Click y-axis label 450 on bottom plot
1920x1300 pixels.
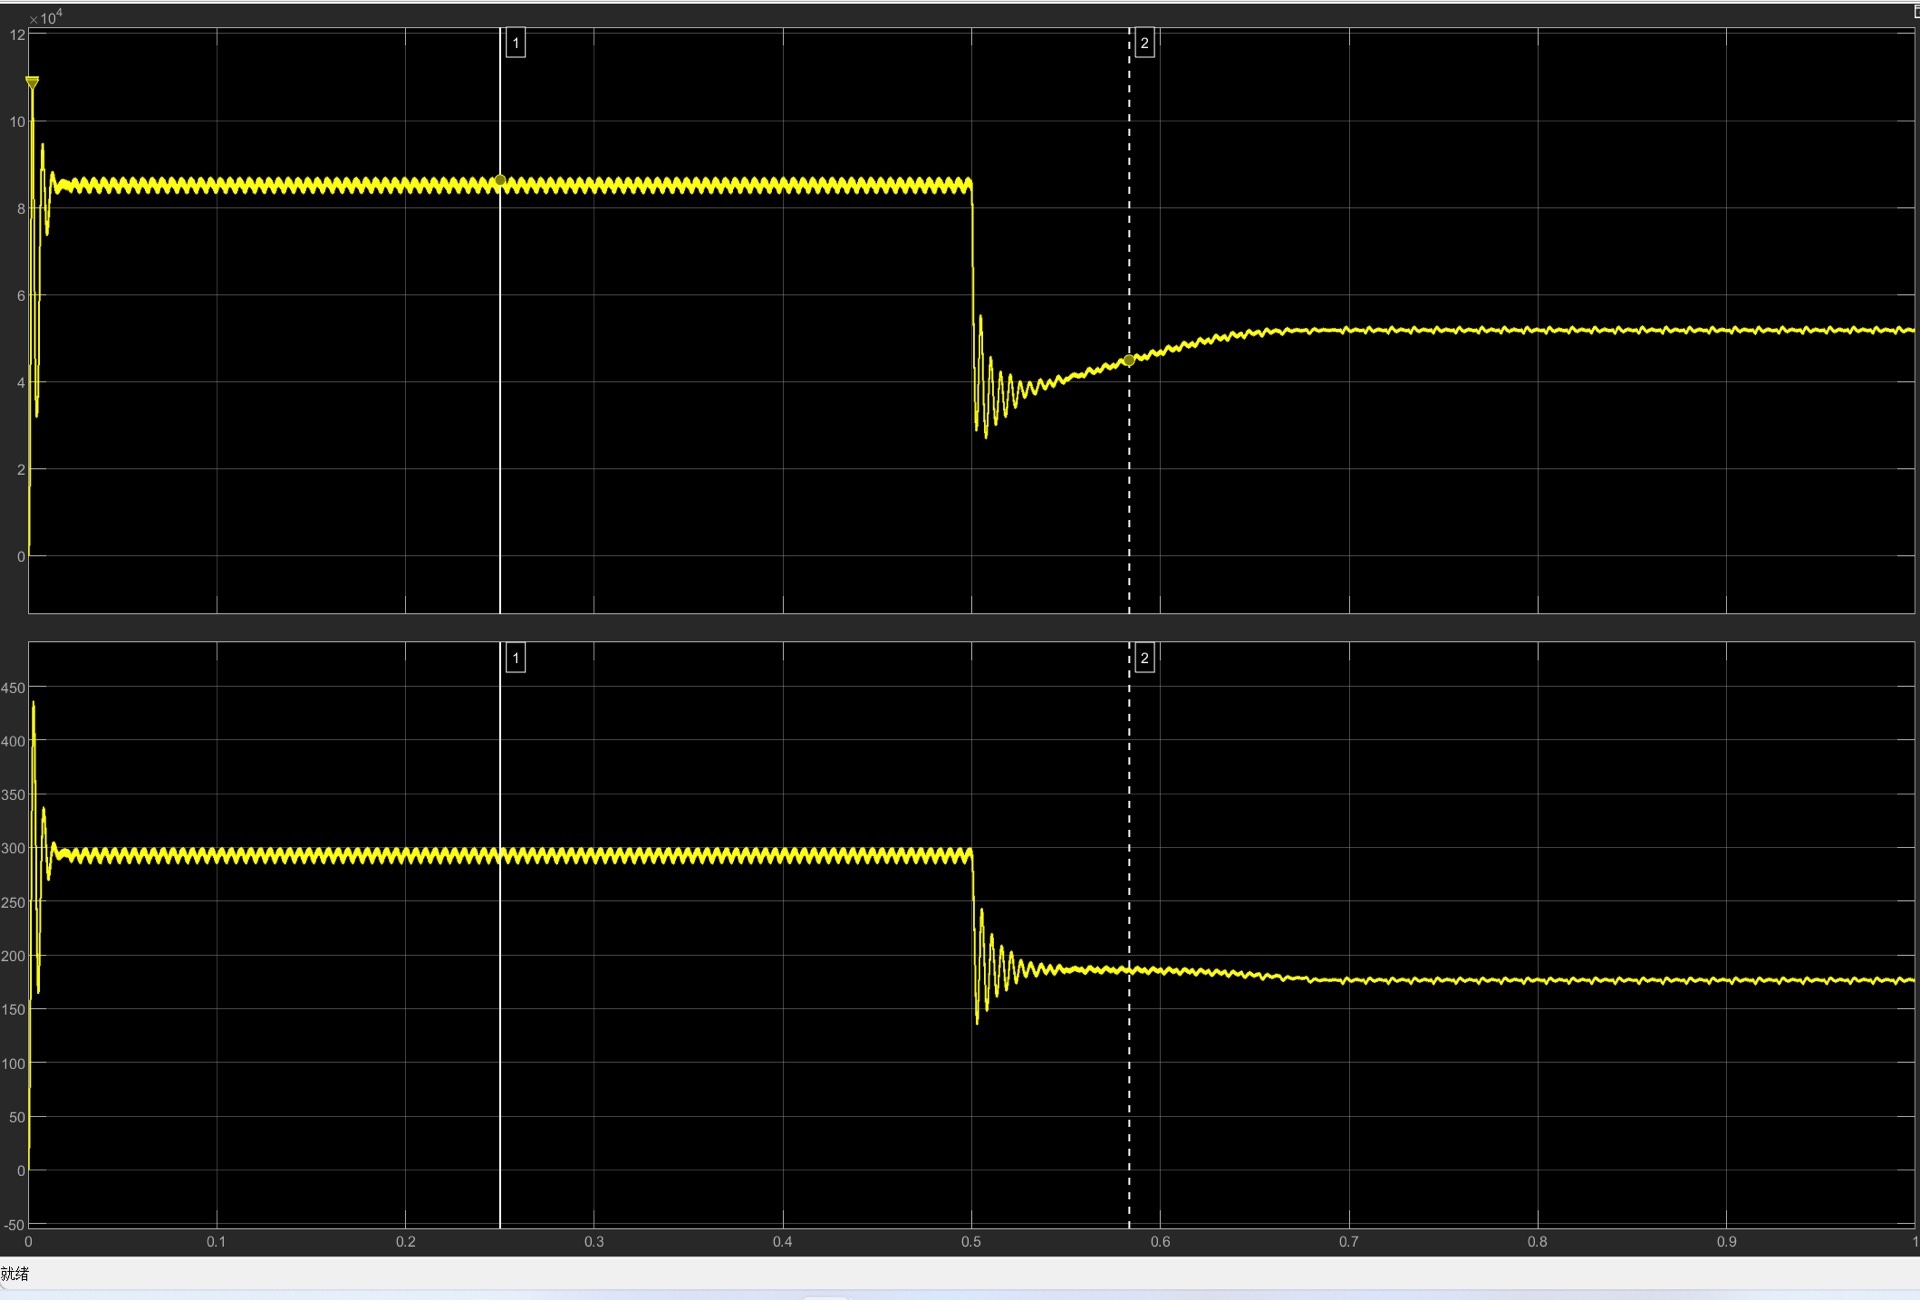click(13, 688)
